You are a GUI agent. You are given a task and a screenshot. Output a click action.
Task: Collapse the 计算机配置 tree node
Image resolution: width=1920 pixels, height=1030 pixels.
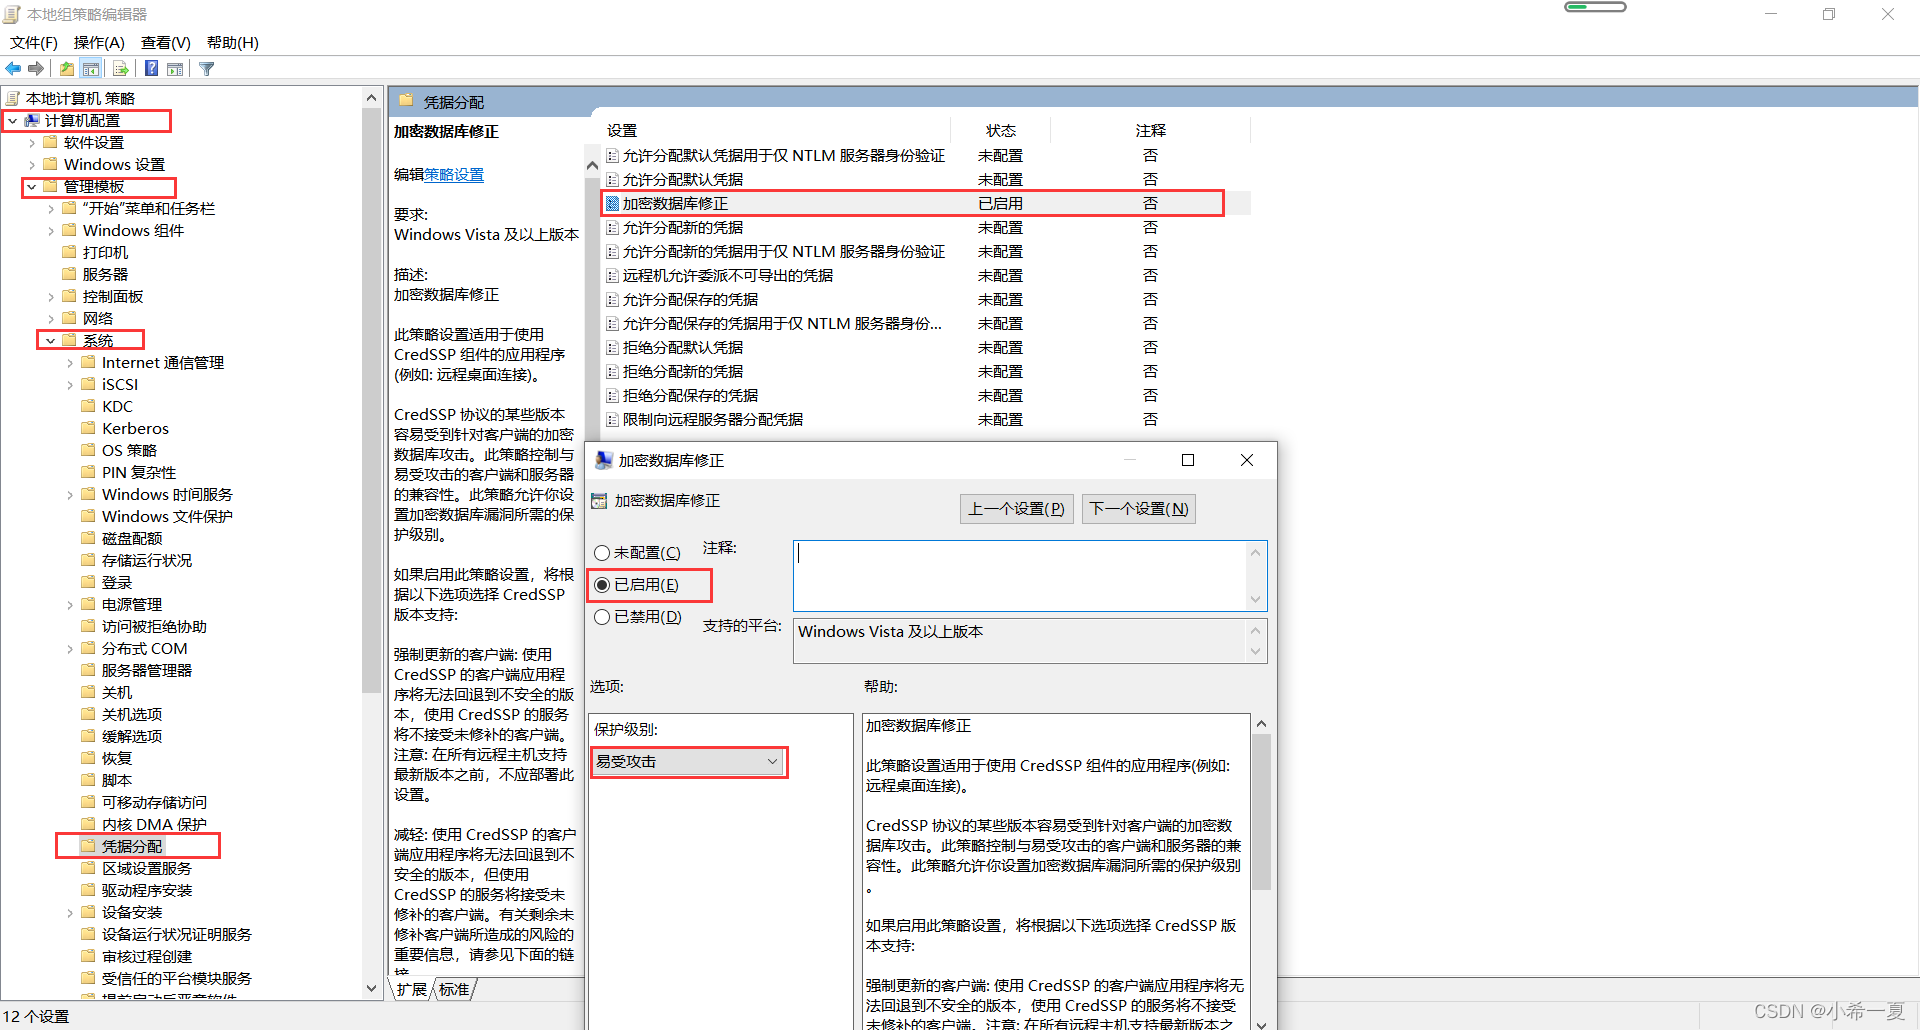[x=12, y=121]
